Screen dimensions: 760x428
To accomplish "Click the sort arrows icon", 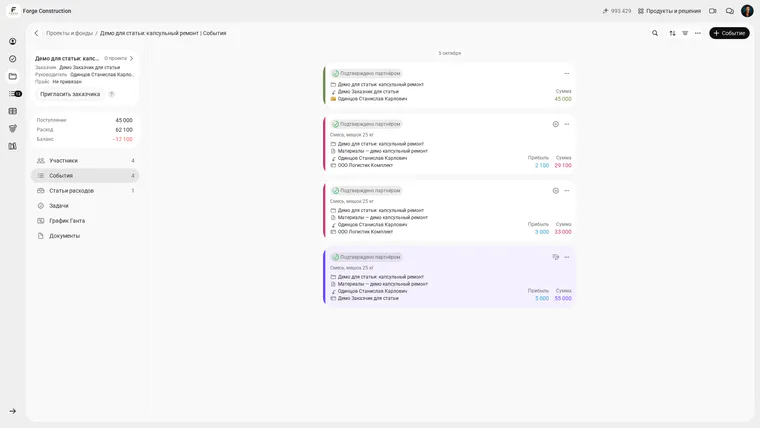I will [x=672, y=33].
